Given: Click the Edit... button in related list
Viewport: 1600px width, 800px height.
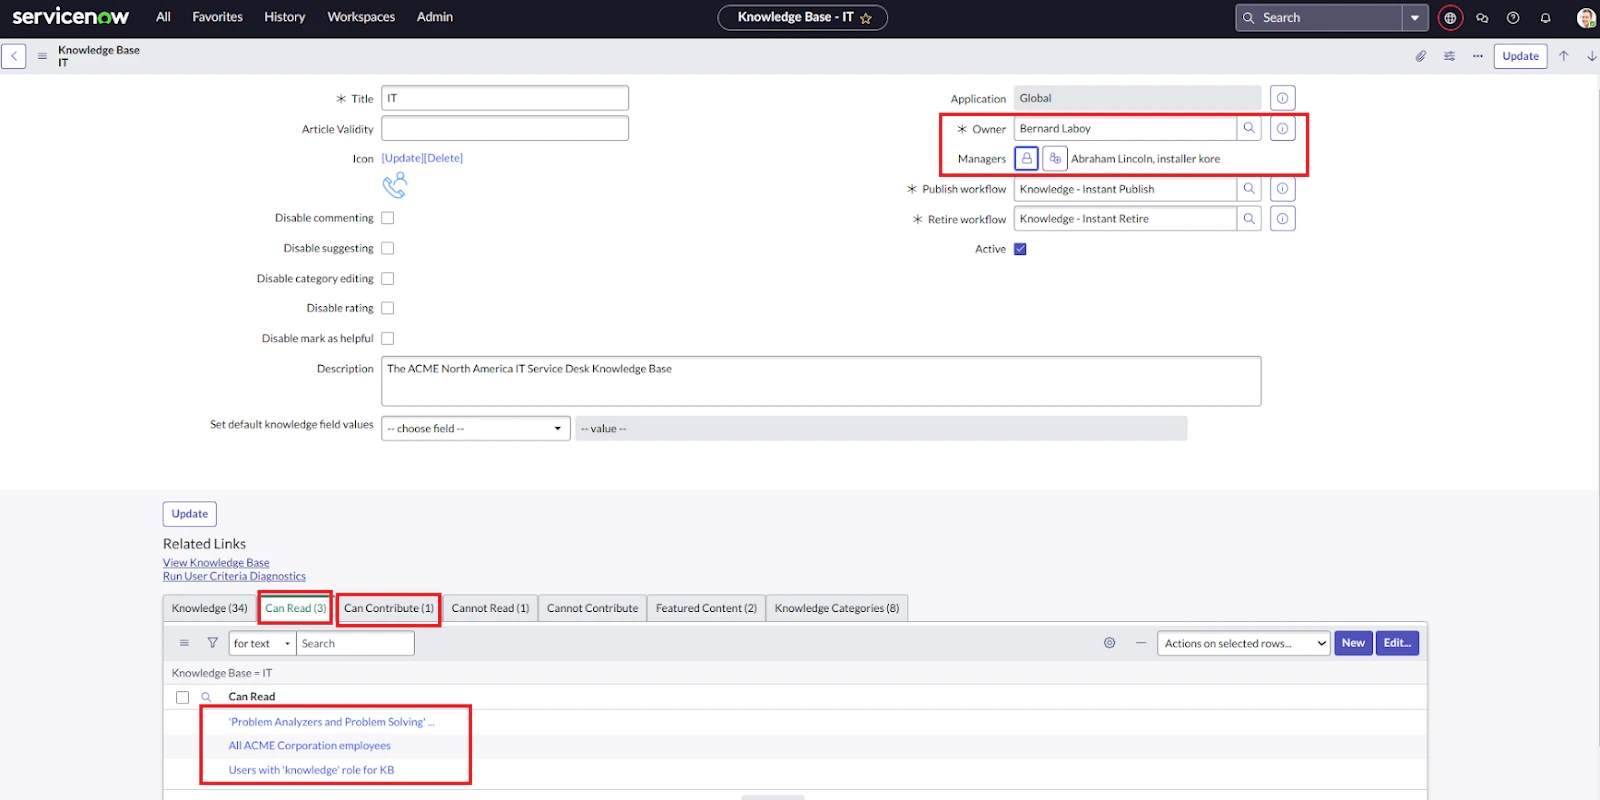Looking at the screenshot, I should pyautogui.click(x=1397, y=643).
